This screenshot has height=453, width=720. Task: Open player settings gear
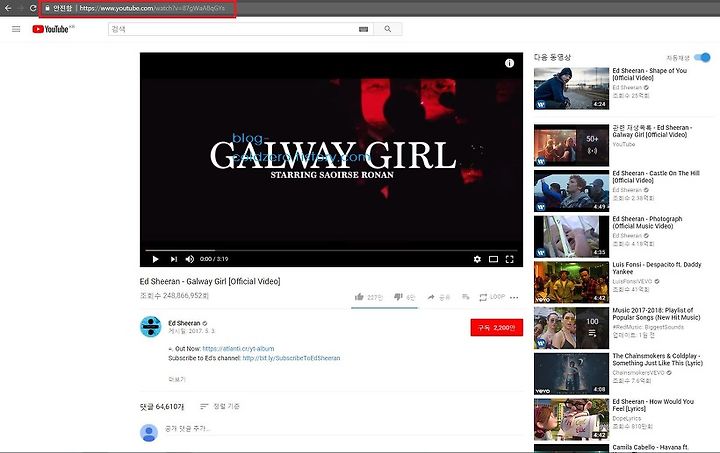[477, 259]
